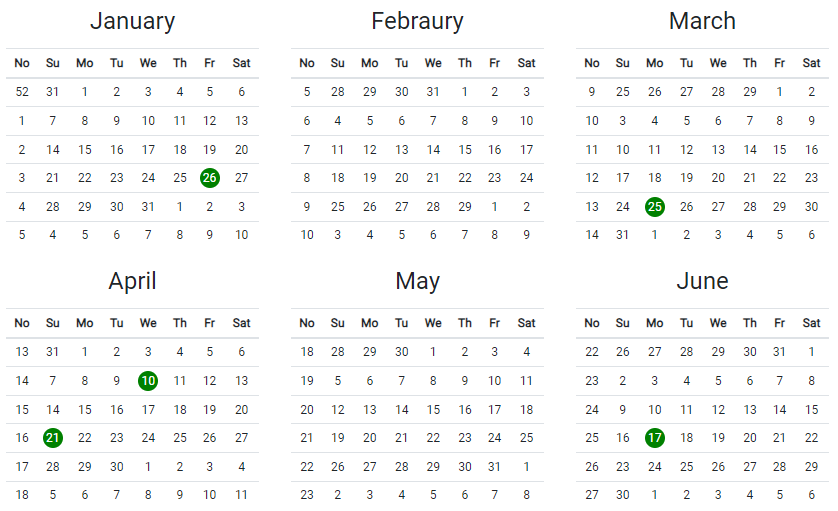The width and height of the screenshot is (838, 511).
Task: Click the No column header in March
Action: pyautogui.click(x=592, y=63)
